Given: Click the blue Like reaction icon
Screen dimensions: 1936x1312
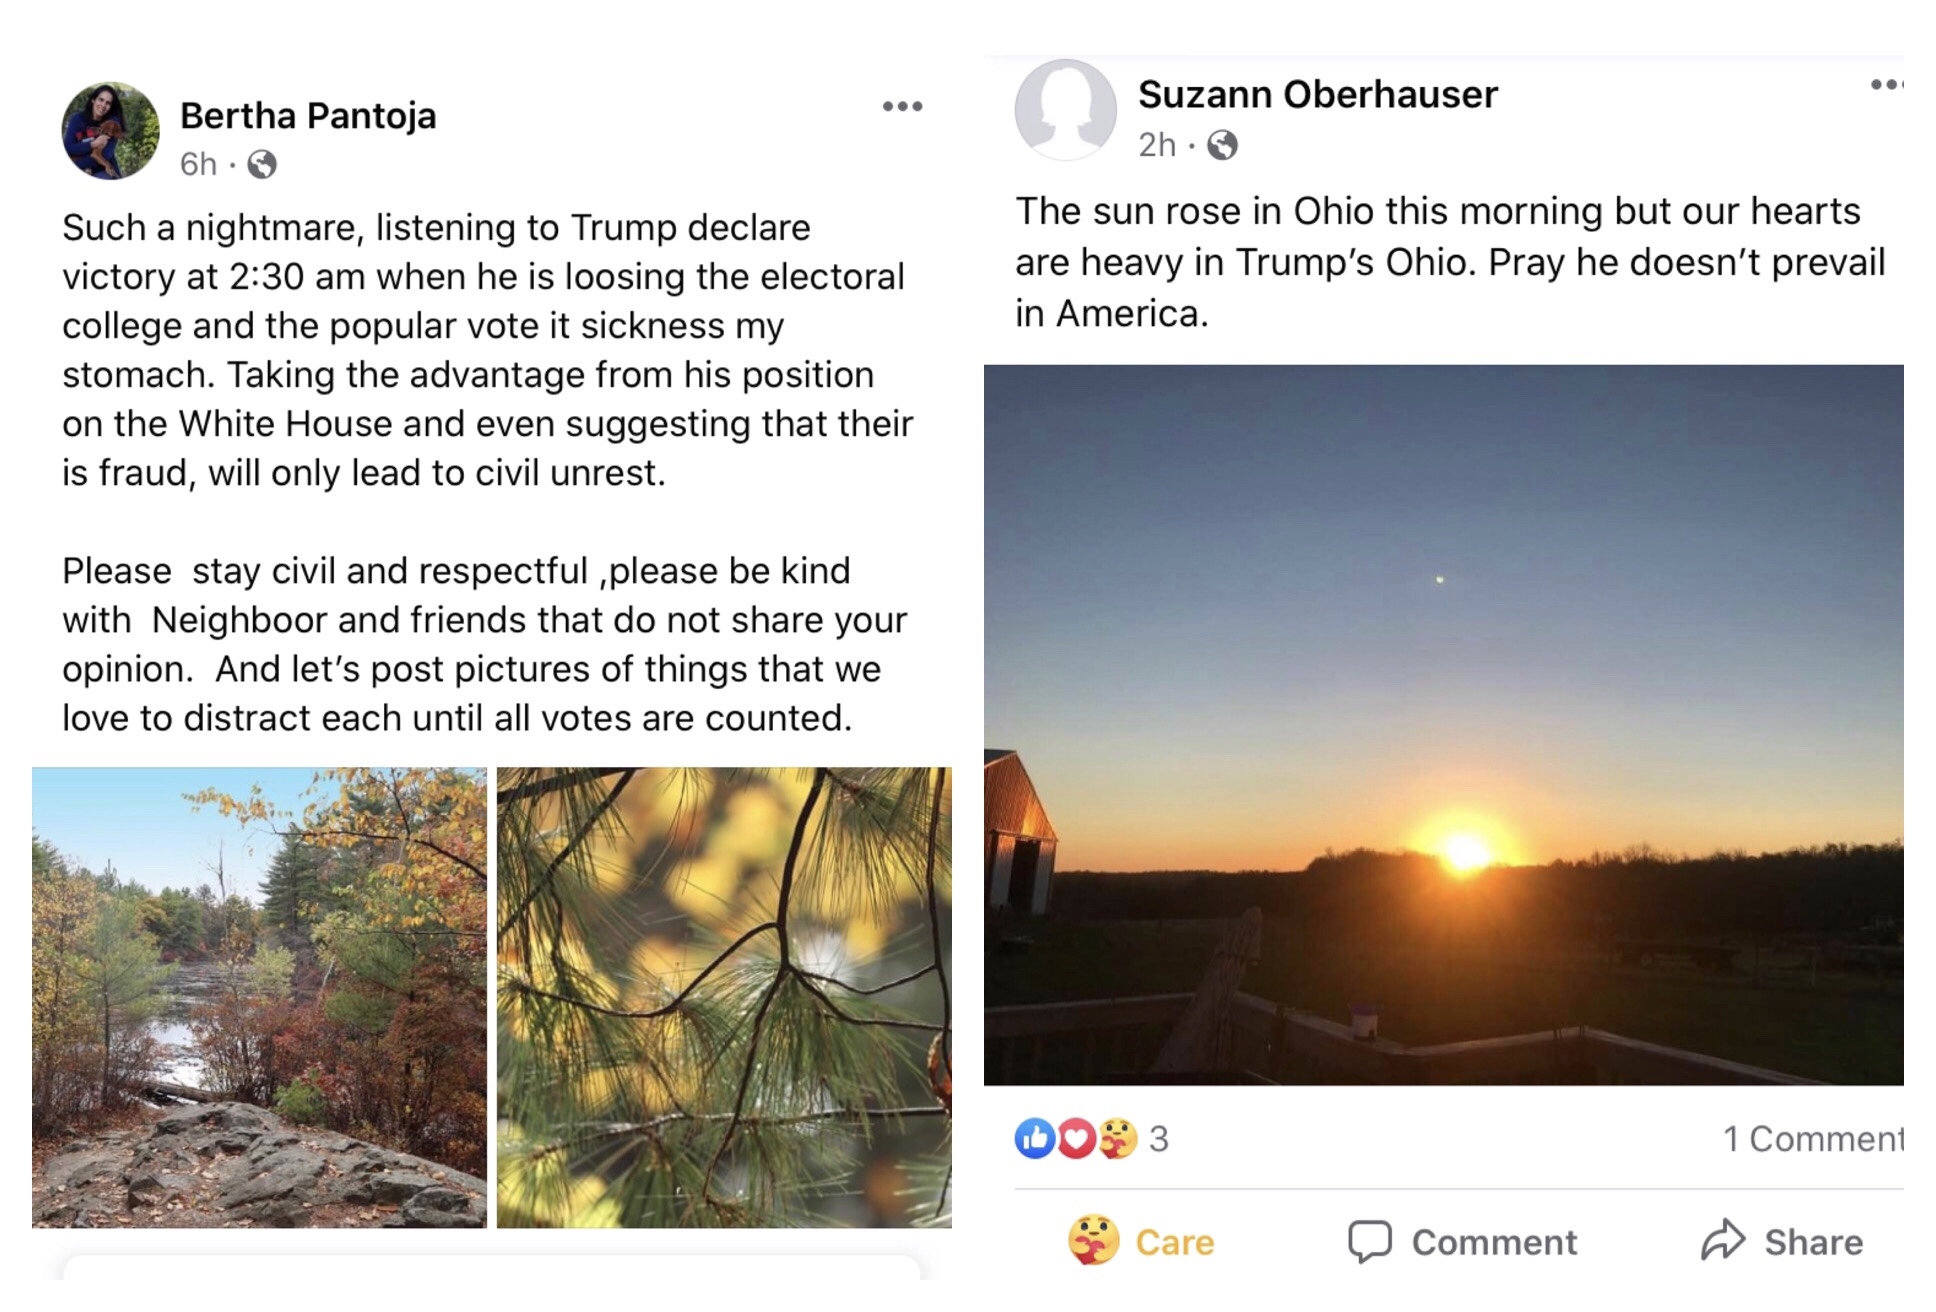Looking at the screenshot, I should click(x=1035, y=1138).
